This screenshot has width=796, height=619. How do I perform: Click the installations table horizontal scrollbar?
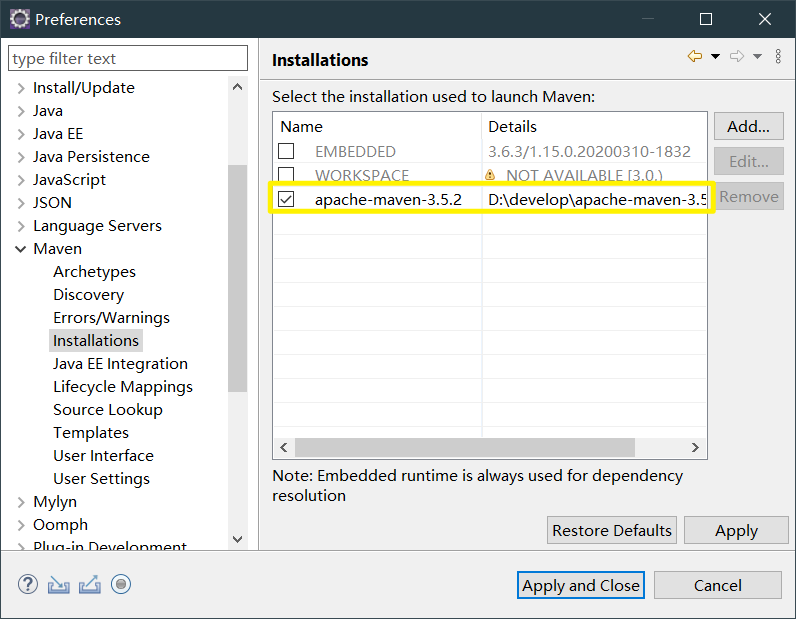(x=465, y=448)
